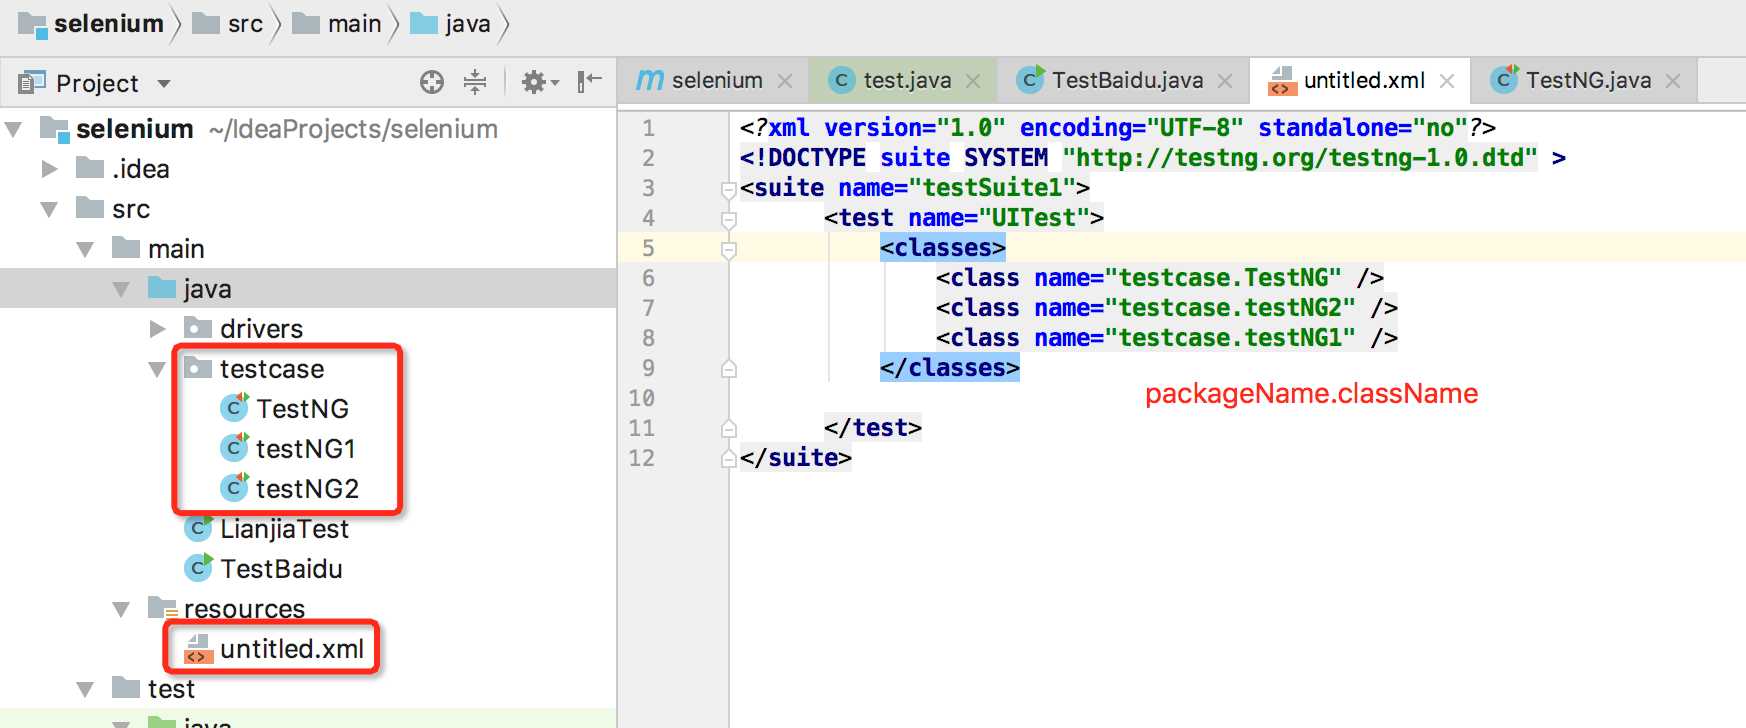Click the drivers package folder icon

198,328
